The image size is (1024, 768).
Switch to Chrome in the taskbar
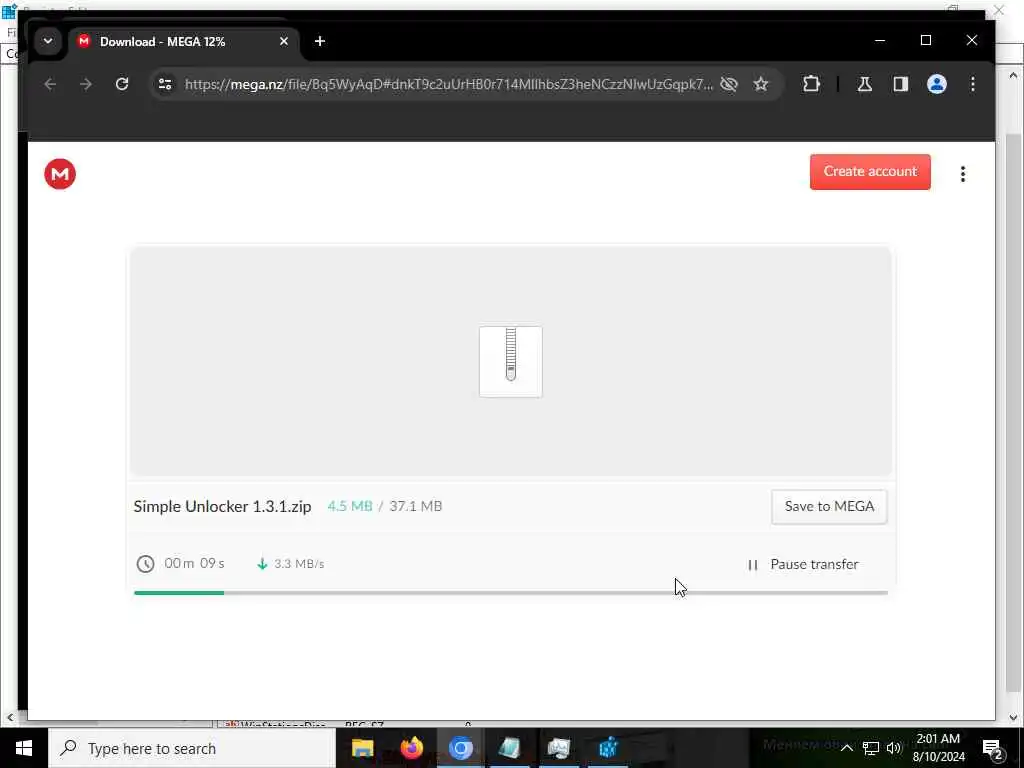460,748
